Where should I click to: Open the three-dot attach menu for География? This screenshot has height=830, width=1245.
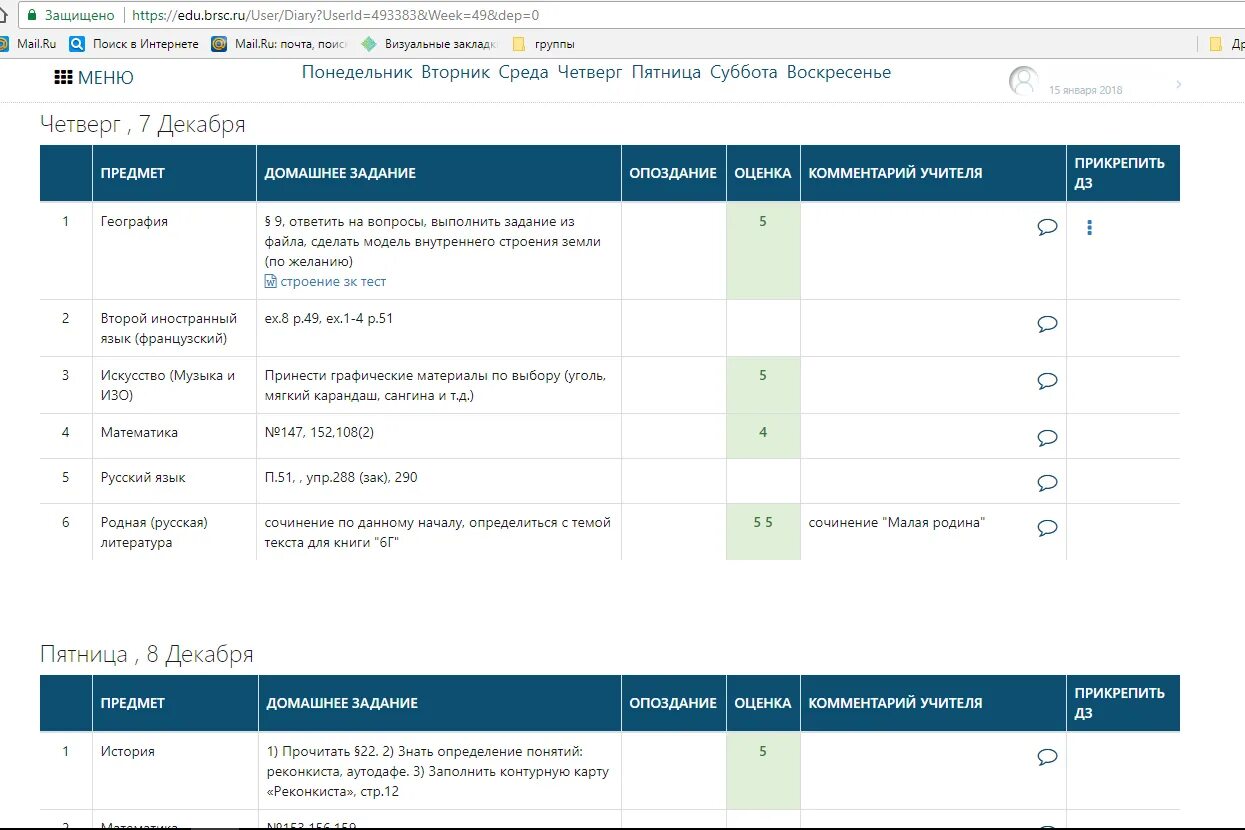click(x=1089, y=228)
